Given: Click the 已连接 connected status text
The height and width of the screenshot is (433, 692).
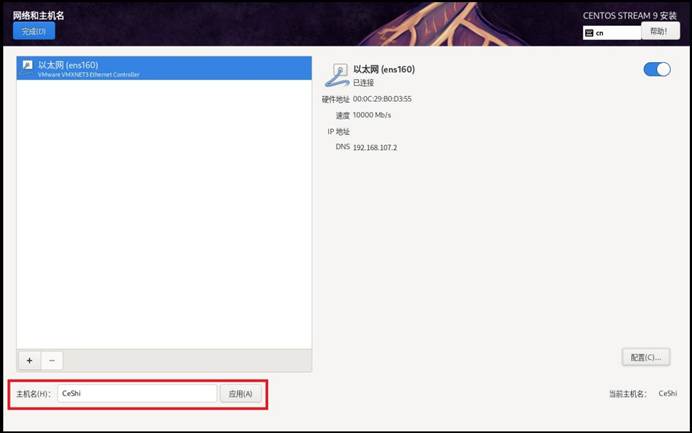Looking at the screenshot, I should point(363,83).
